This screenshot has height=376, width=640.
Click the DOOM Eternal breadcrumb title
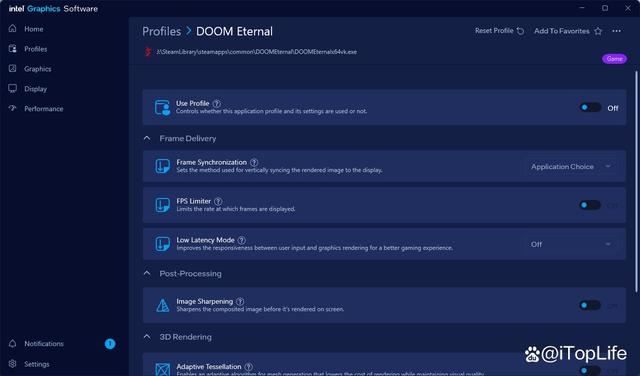pyautogui.click(x=234, y=31)
